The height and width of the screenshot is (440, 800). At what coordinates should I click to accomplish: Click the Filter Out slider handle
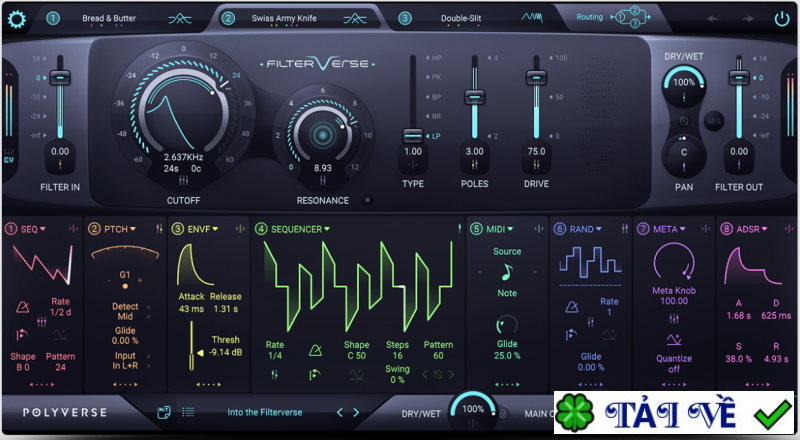[x=739, y=78]
